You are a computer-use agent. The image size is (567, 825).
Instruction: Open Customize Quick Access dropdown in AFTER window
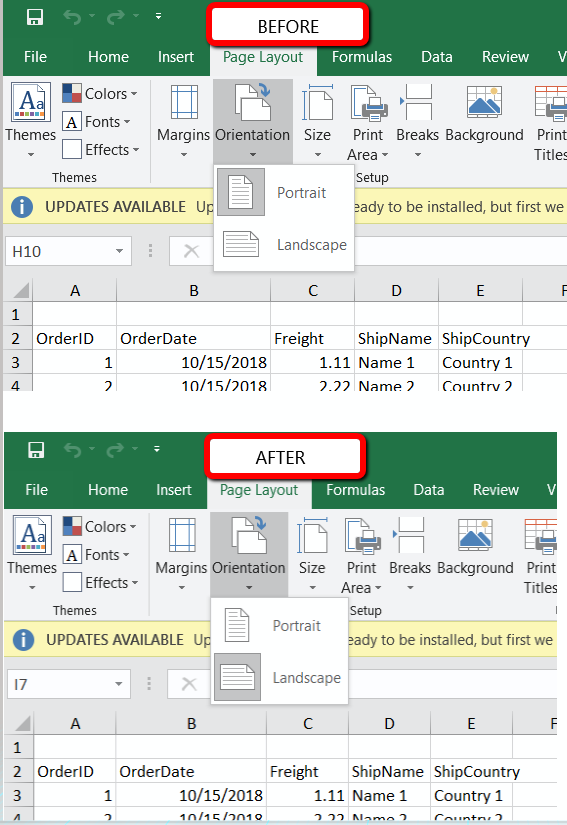(157, 449)
